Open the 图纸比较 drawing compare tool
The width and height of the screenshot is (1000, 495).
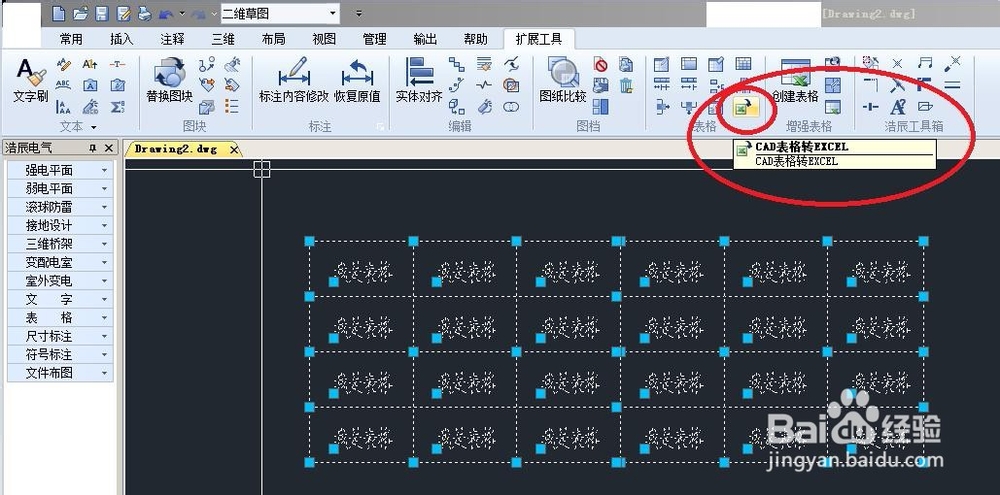pos(562,80)
